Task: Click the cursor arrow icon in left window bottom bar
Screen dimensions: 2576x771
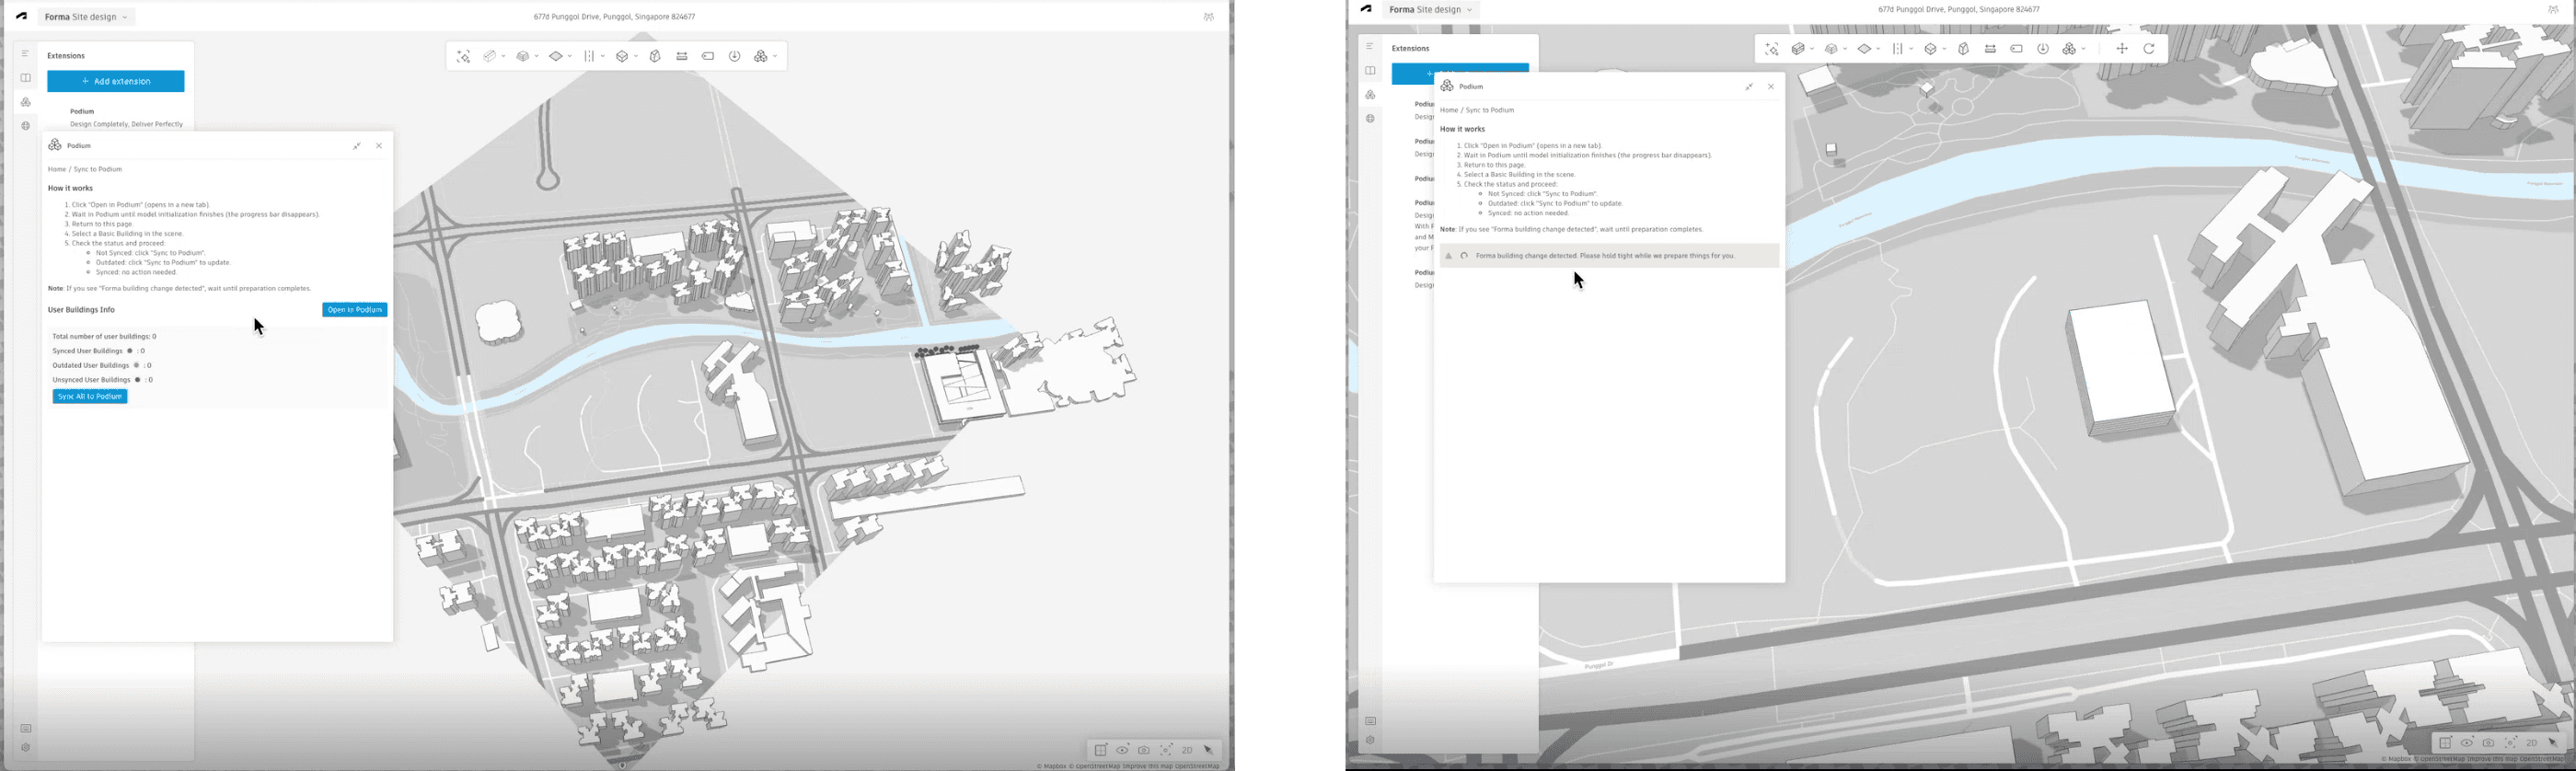Action: pos(1209,750)
